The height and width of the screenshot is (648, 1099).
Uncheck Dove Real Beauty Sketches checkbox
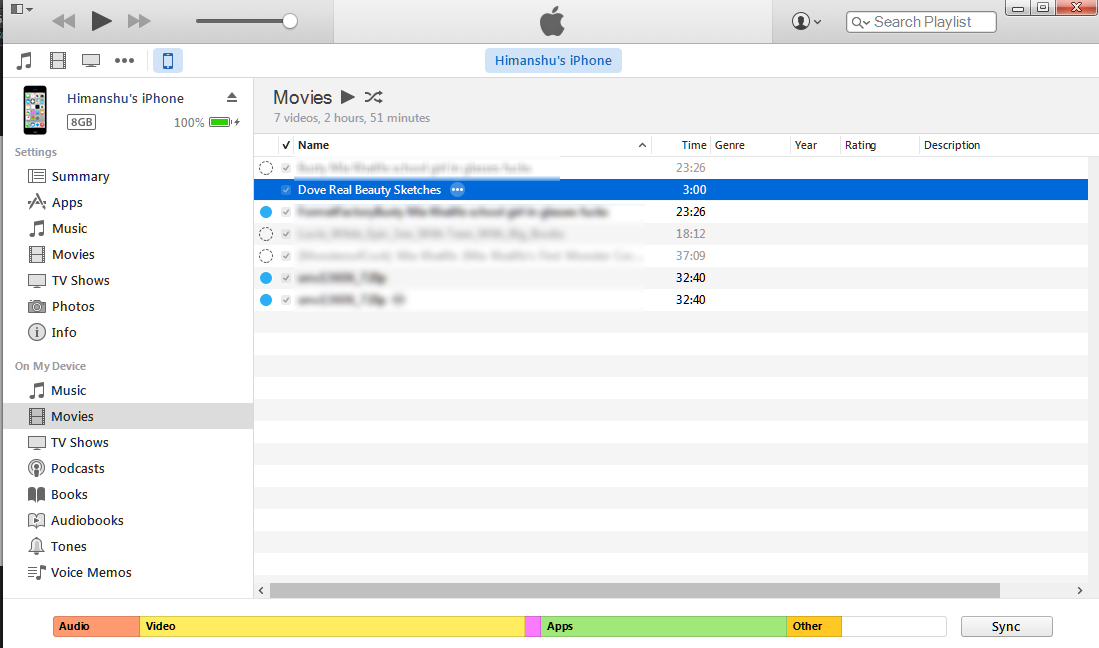[286, 190]
